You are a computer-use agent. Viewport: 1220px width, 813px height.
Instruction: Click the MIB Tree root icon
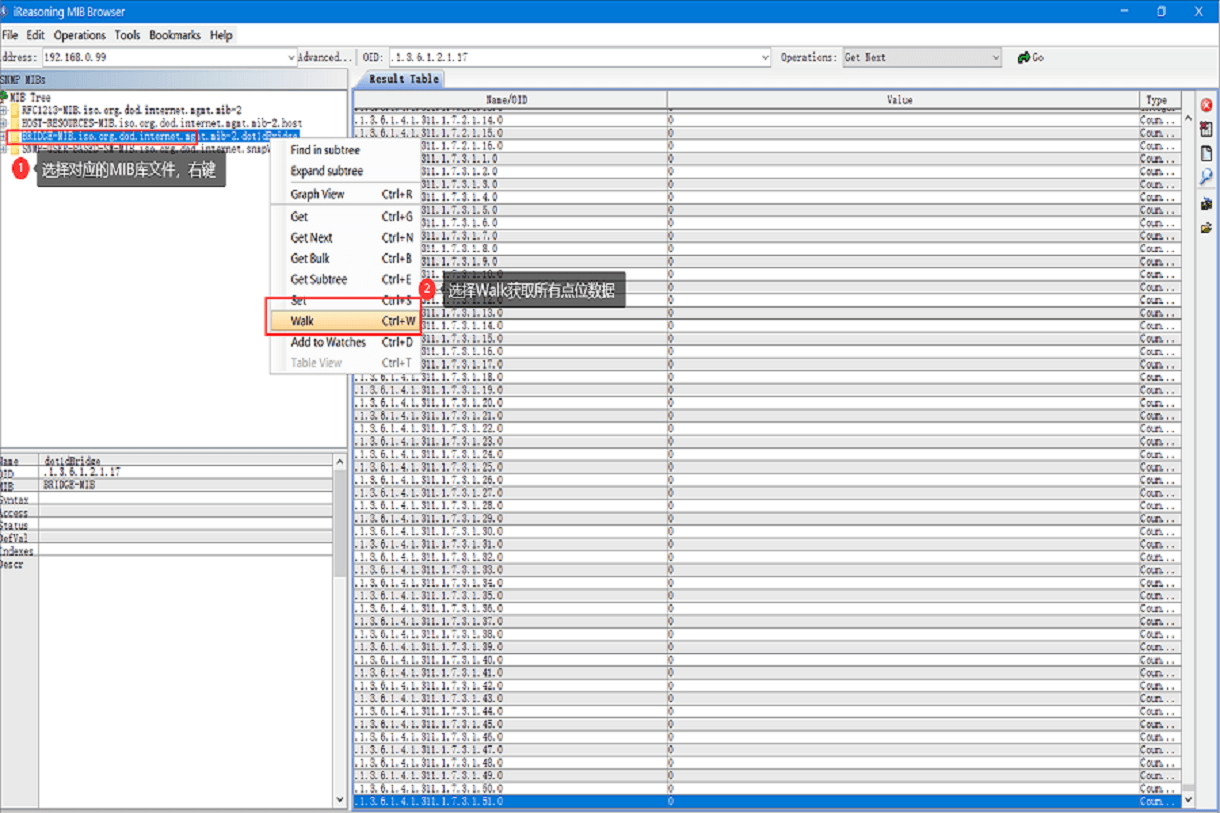pos(5,97)
